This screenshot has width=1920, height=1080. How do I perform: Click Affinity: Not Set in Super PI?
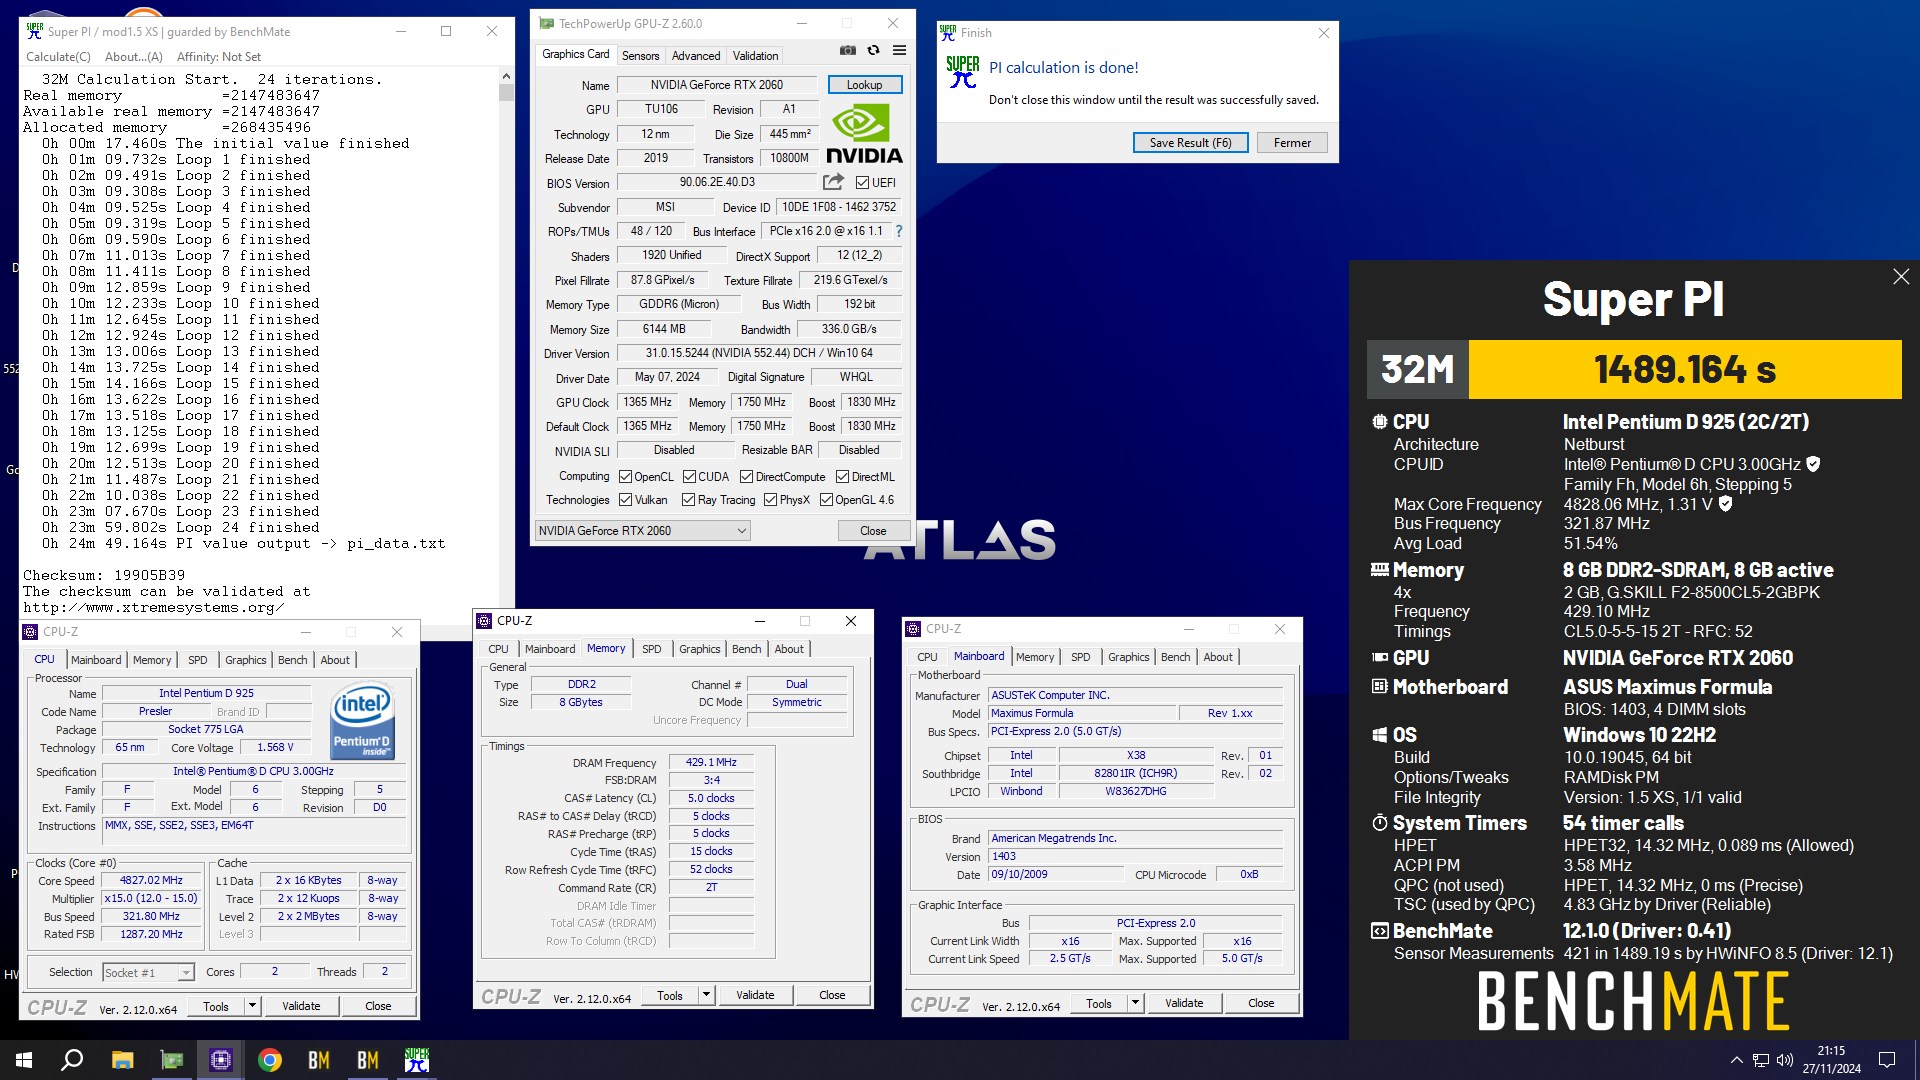tap(219, 57)
